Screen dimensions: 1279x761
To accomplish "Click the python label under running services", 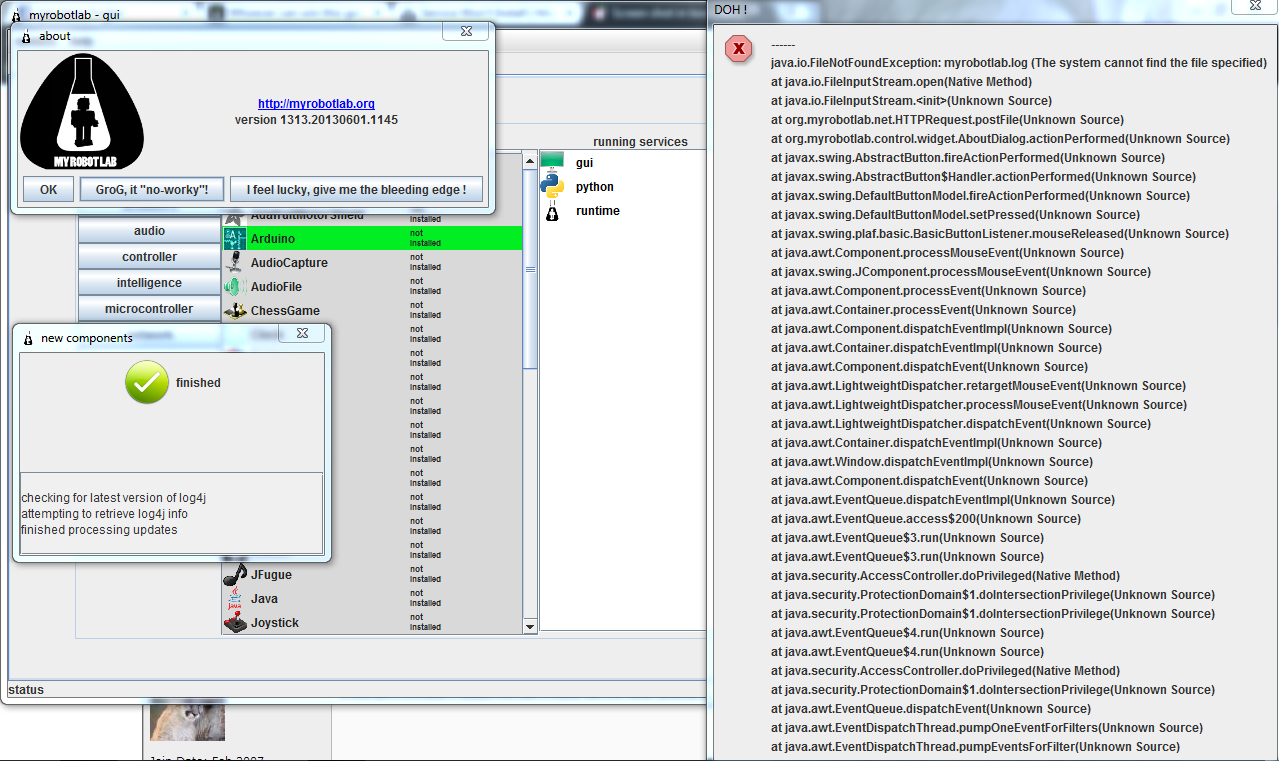I will point(595,187).
